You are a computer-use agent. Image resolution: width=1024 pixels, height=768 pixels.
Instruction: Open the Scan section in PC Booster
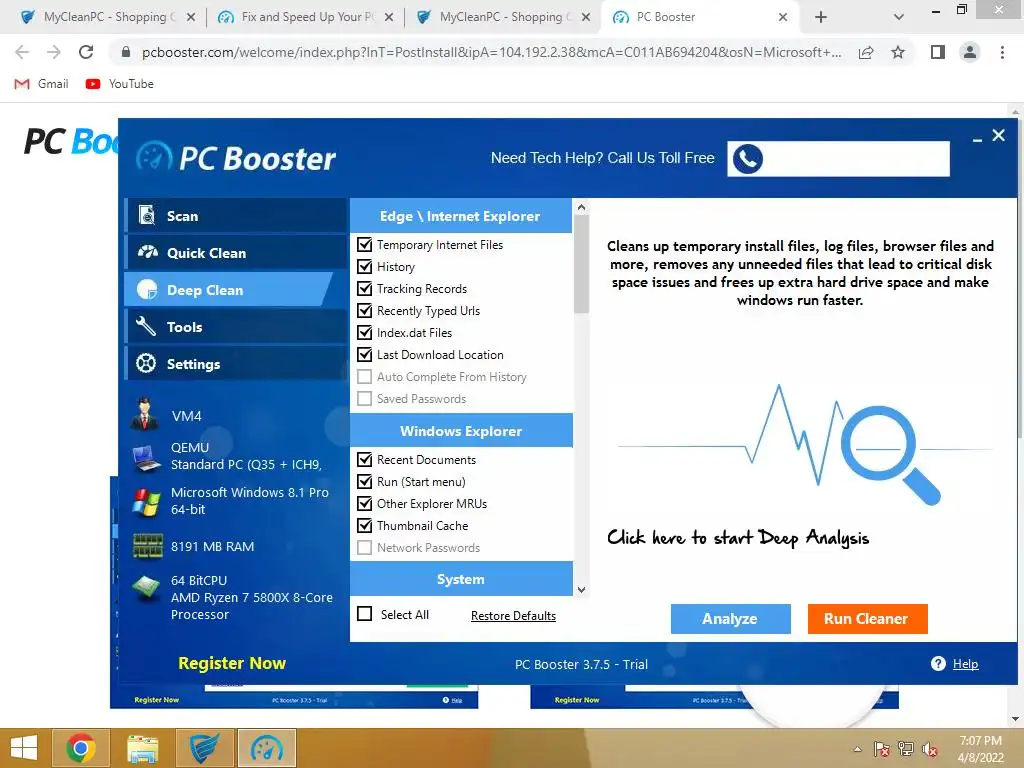[x=236, y=216]
